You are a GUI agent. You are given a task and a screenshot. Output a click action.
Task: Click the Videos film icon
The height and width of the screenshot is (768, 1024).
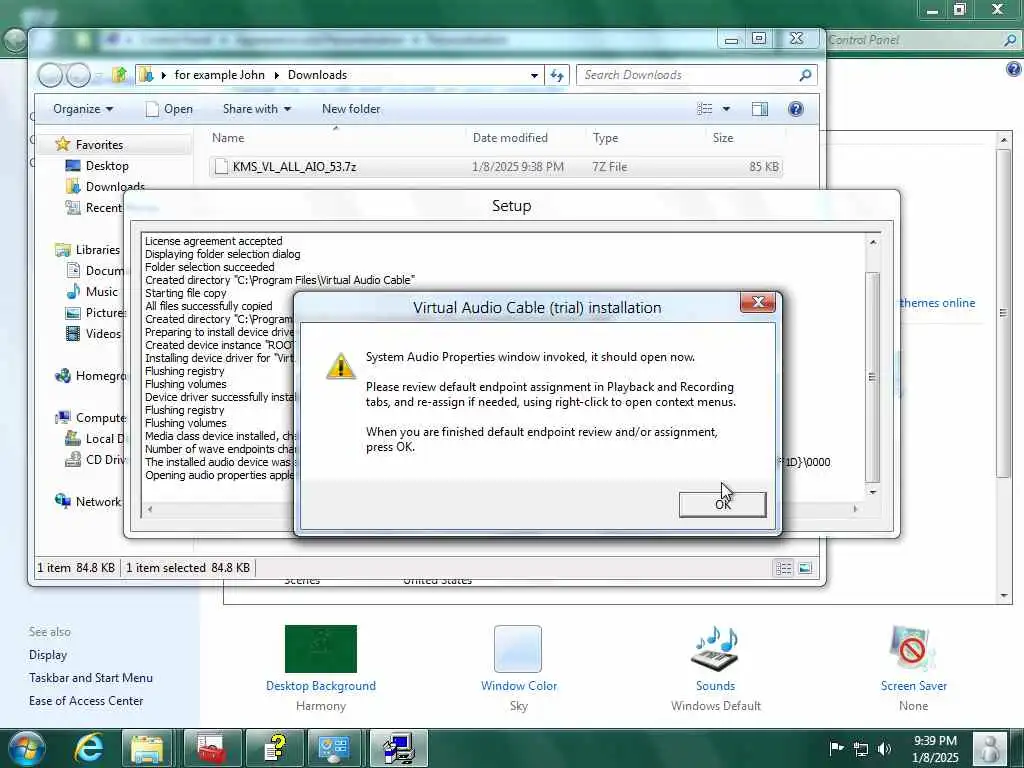click(73, 334)
